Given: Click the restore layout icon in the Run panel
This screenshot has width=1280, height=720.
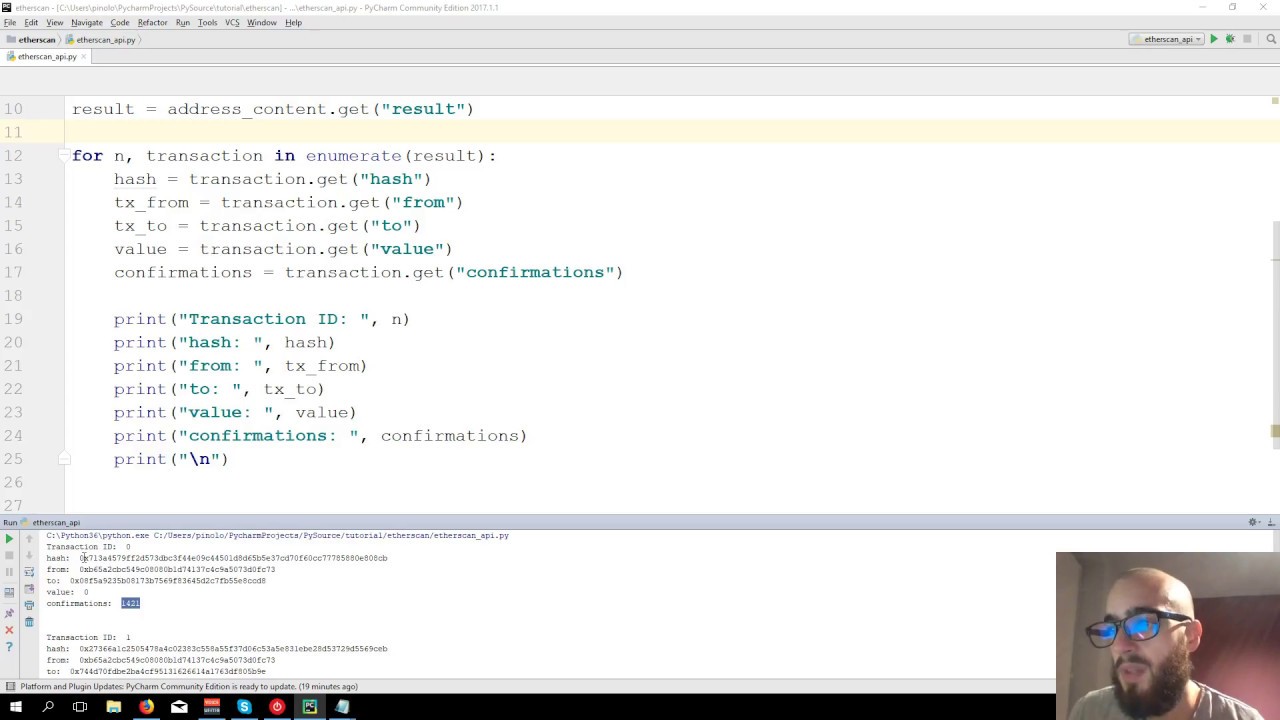Looking at the screenshot, I should coord(9,592).
